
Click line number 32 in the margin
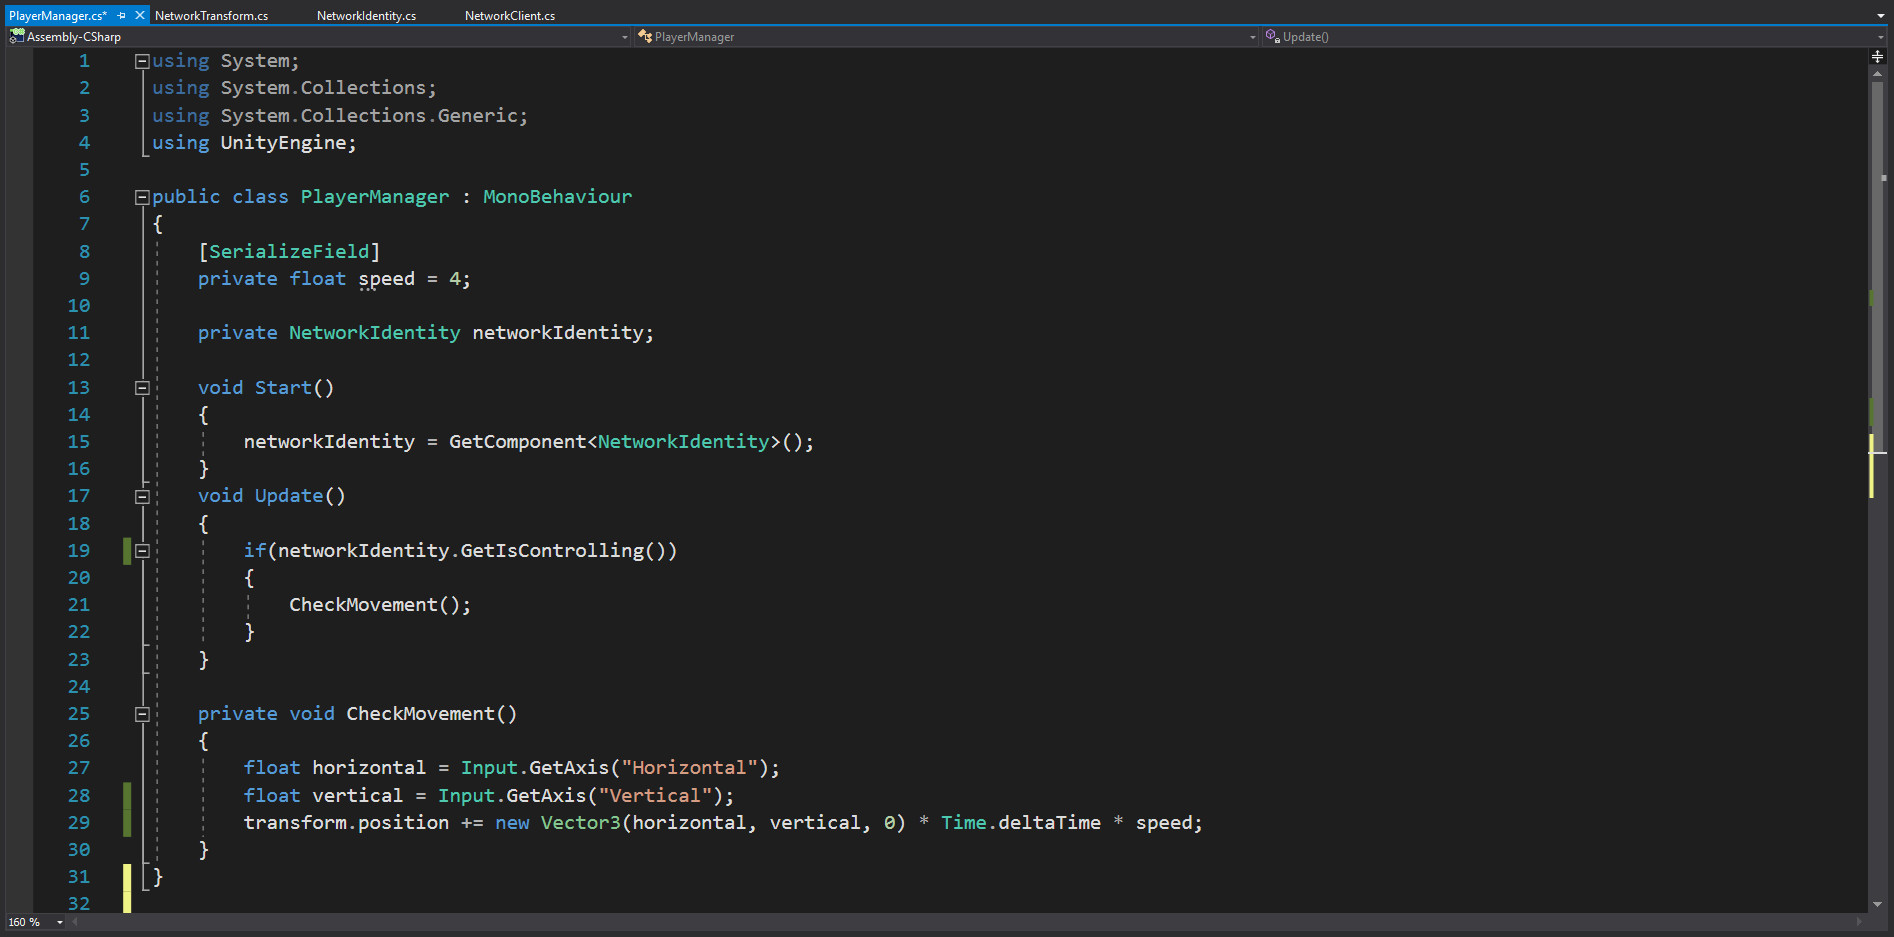(x=79, y=904)
